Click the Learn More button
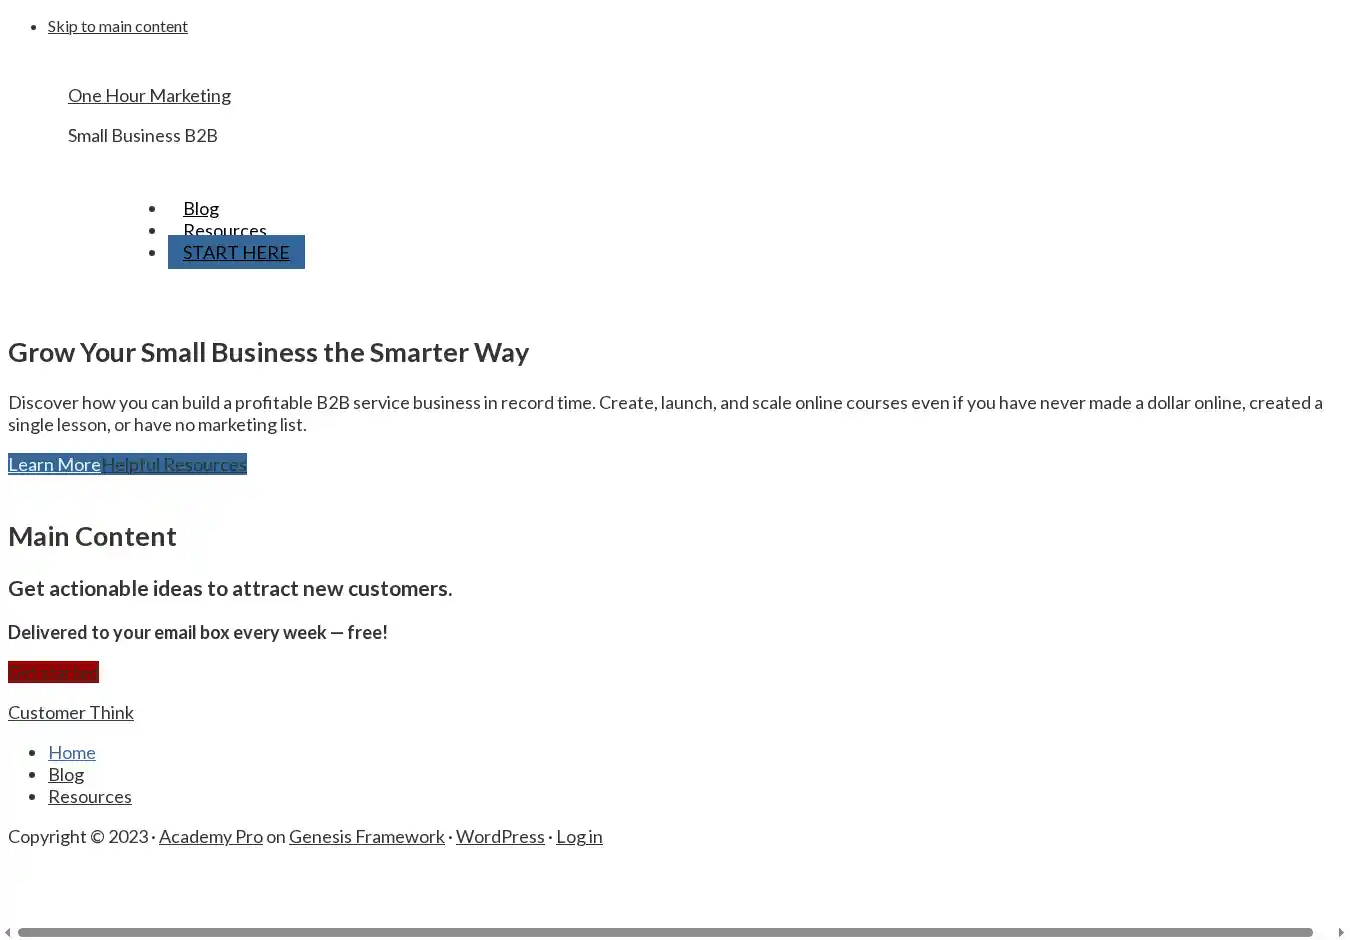The width and height of the screenshot is (1350, 940). pyautogui.click(x=54, y=464)
